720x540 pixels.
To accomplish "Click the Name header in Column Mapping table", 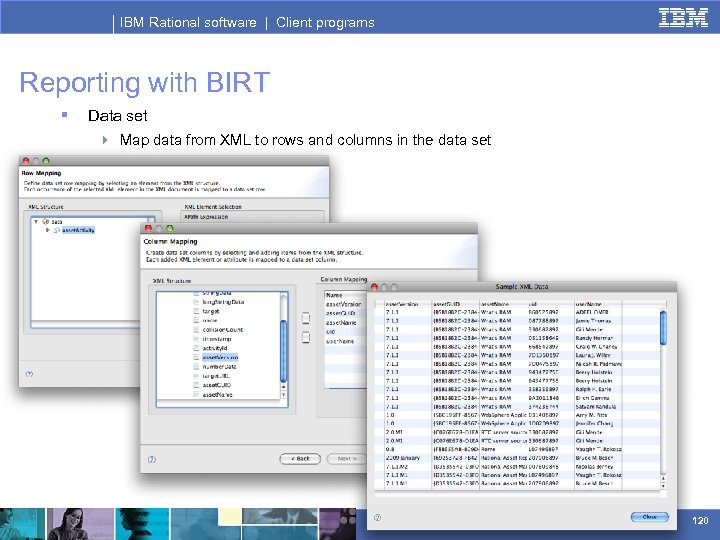I will point(346,295).
